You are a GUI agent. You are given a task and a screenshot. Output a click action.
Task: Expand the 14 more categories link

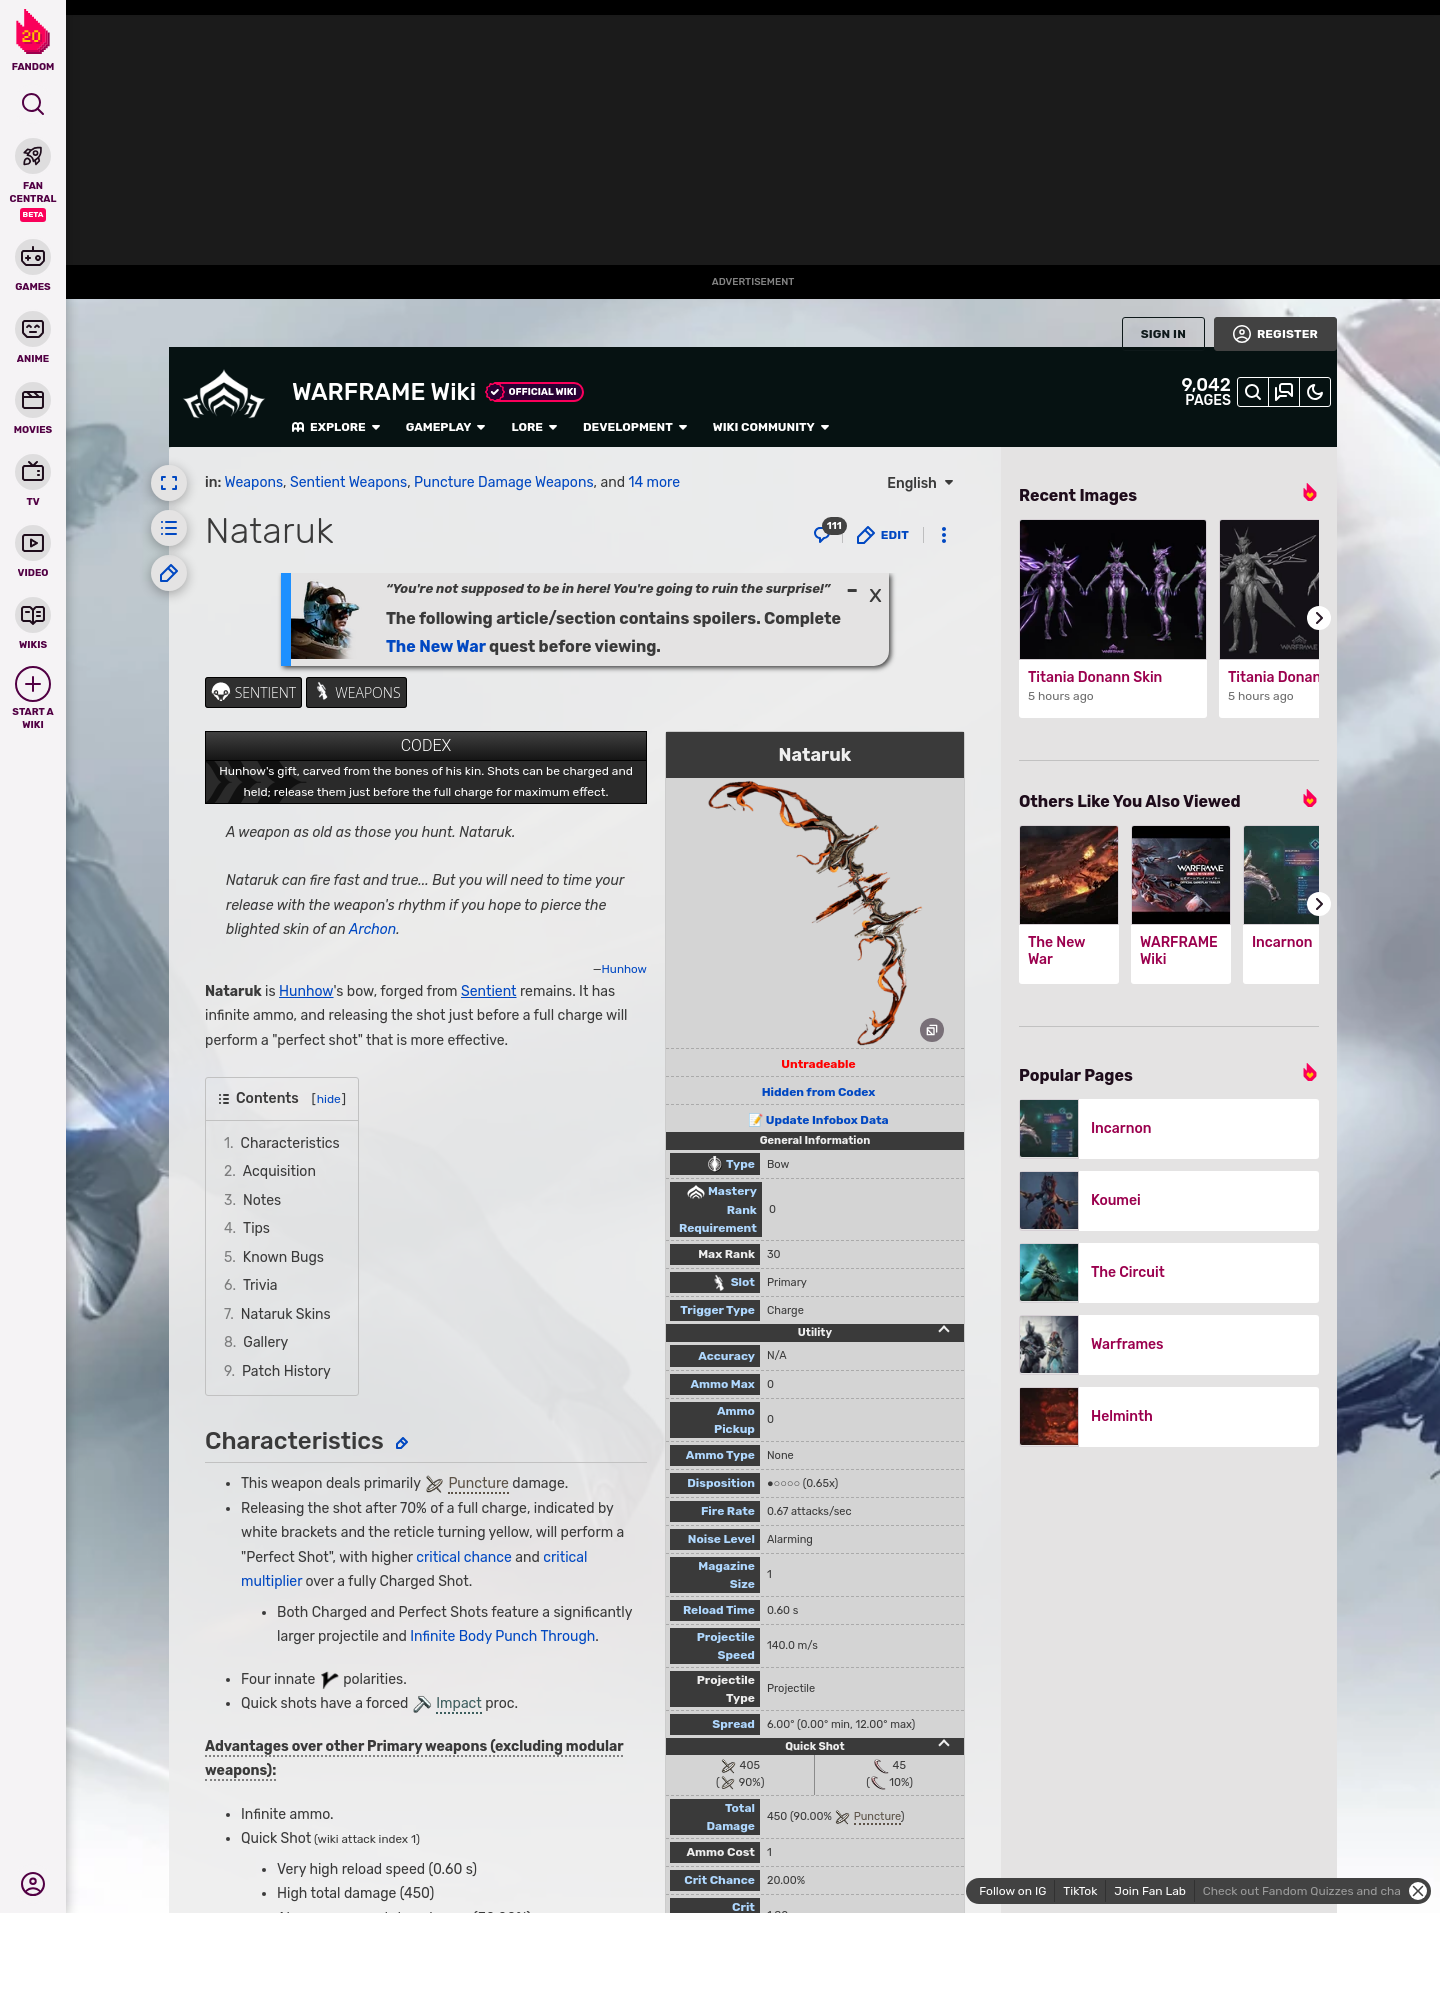(654, 482)
